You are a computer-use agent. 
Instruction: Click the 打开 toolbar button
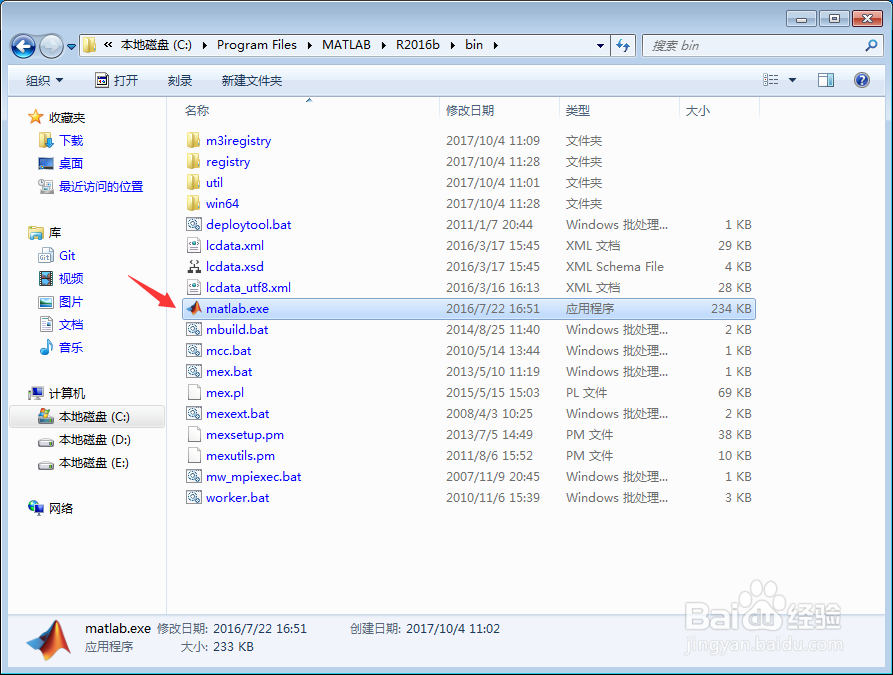click(117, 80)
